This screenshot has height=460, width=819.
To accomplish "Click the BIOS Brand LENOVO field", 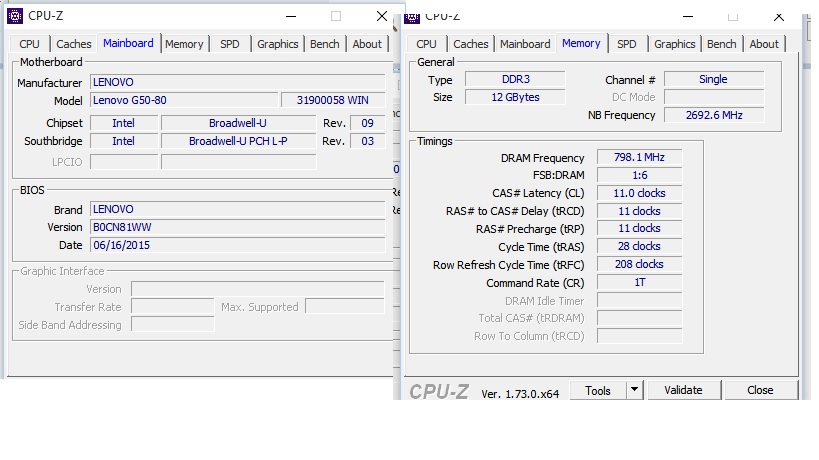I will (238, 209).
